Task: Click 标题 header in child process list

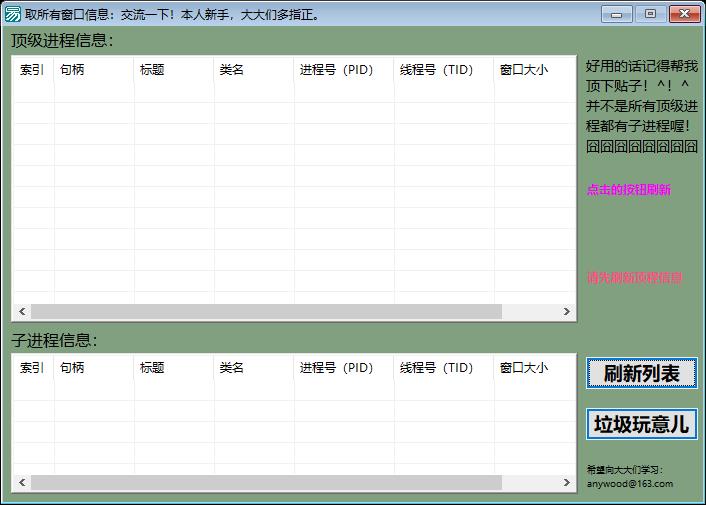Action: pos(174,368)
